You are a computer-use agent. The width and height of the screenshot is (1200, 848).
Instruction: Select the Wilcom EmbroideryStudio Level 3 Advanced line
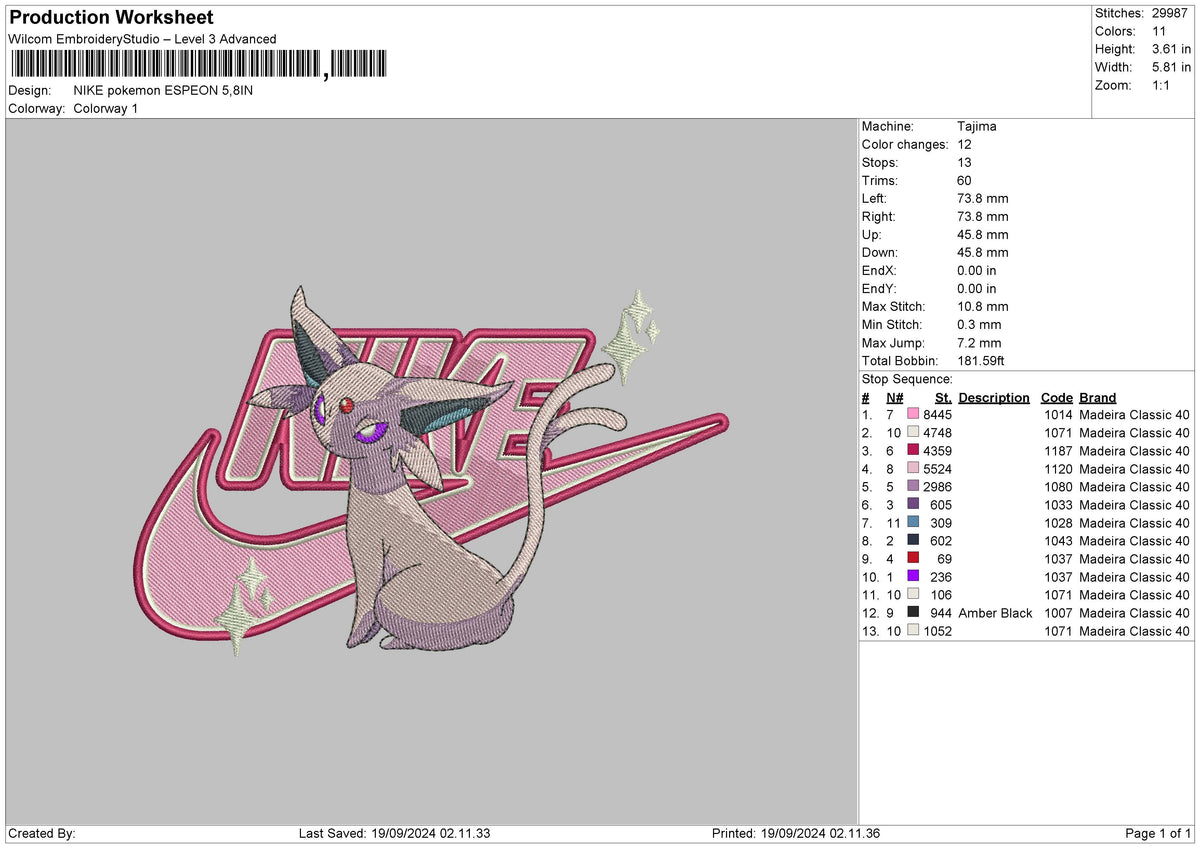point(143,39)
